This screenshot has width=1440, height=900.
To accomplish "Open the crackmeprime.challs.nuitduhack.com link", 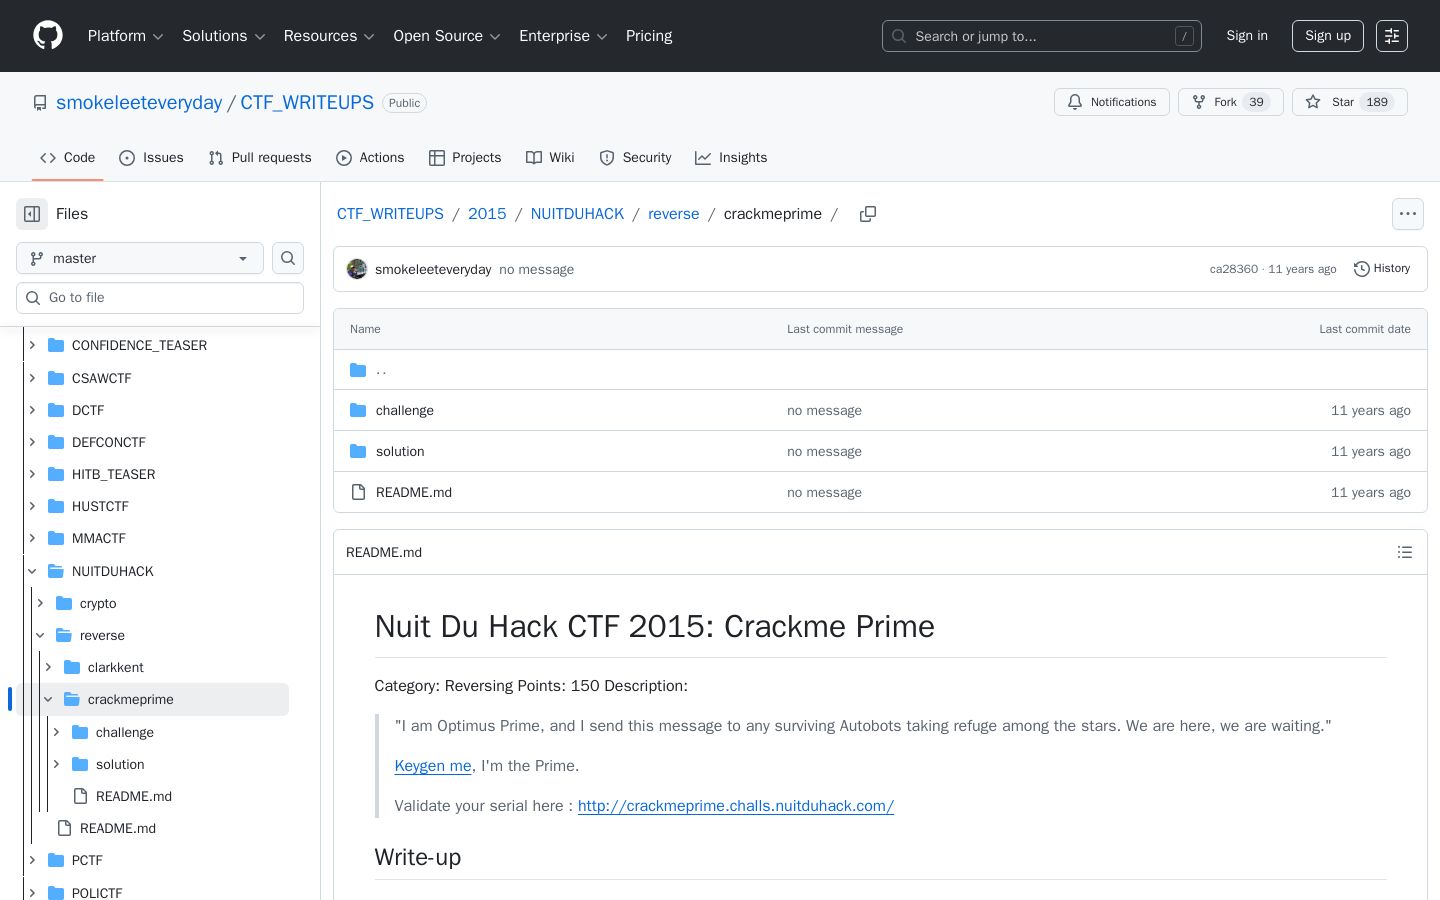I will pyautogui.click(x=736, y=806).
